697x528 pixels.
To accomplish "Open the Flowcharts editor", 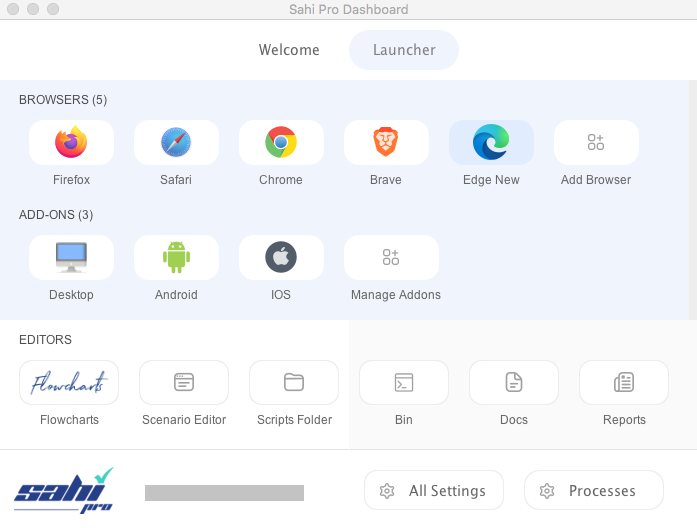I will click(69, 383).
